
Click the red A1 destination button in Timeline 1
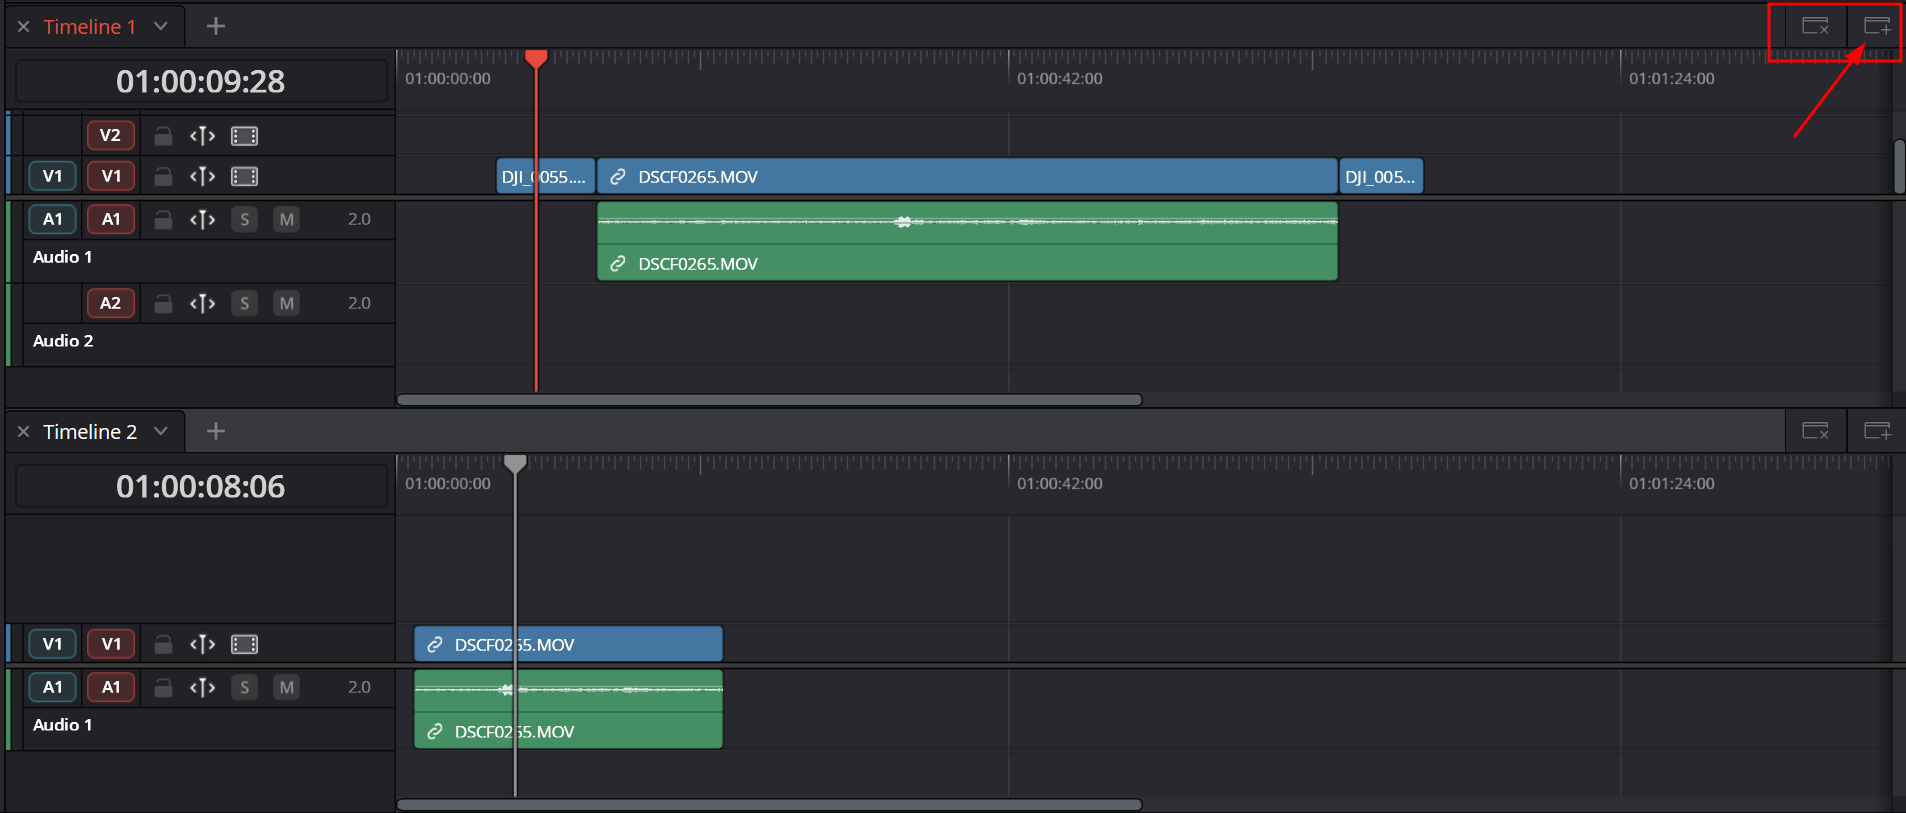[x=111, y=219]
